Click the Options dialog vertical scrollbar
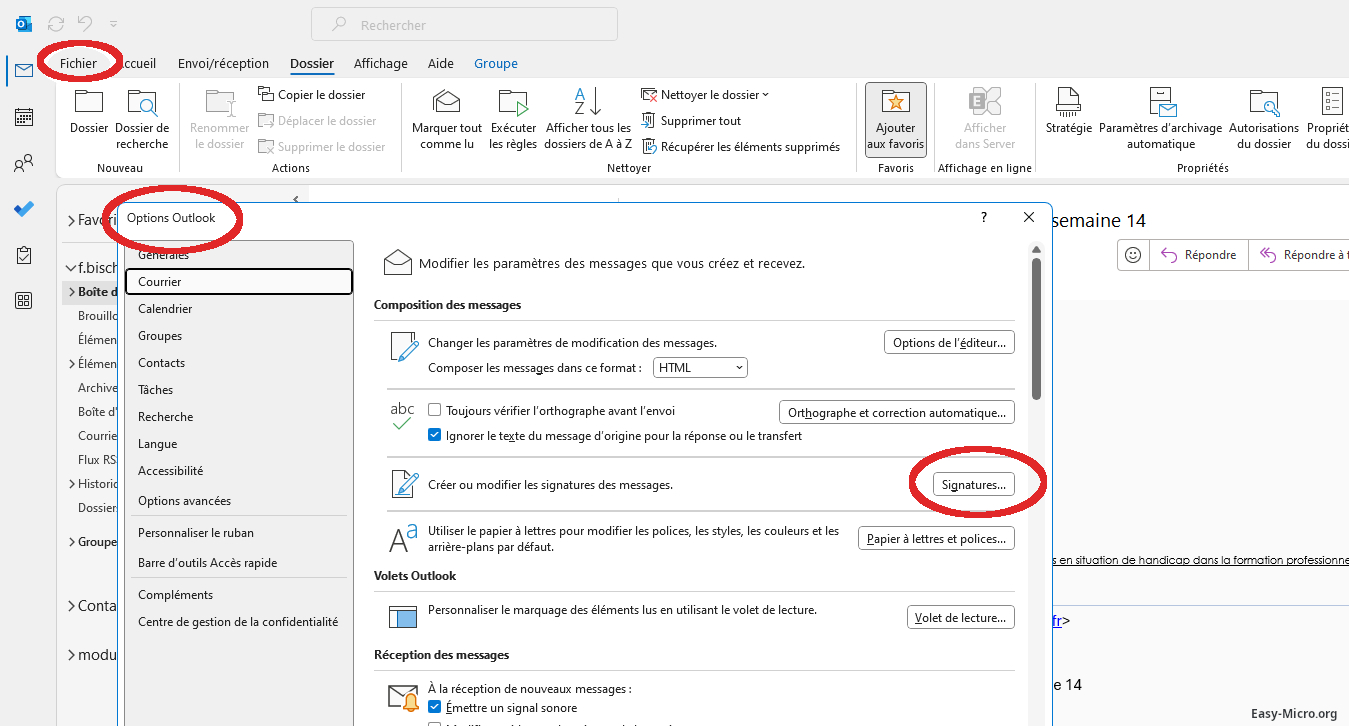 [1036, 329]
